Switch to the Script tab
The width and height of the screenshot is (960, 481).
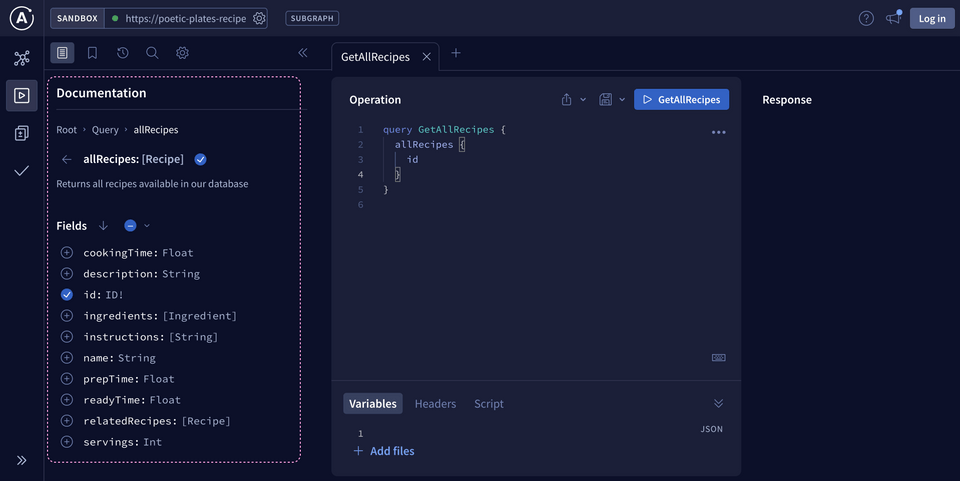489,404
